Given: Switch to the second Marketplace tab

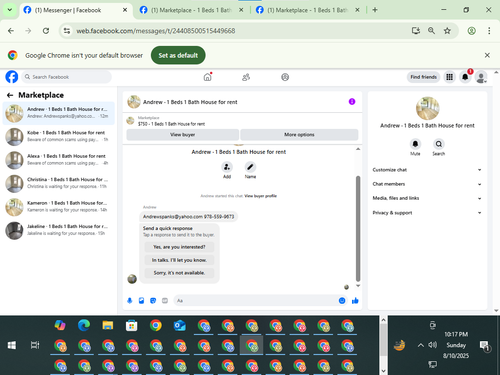Looking at the screenshot, I should [191, 10].
